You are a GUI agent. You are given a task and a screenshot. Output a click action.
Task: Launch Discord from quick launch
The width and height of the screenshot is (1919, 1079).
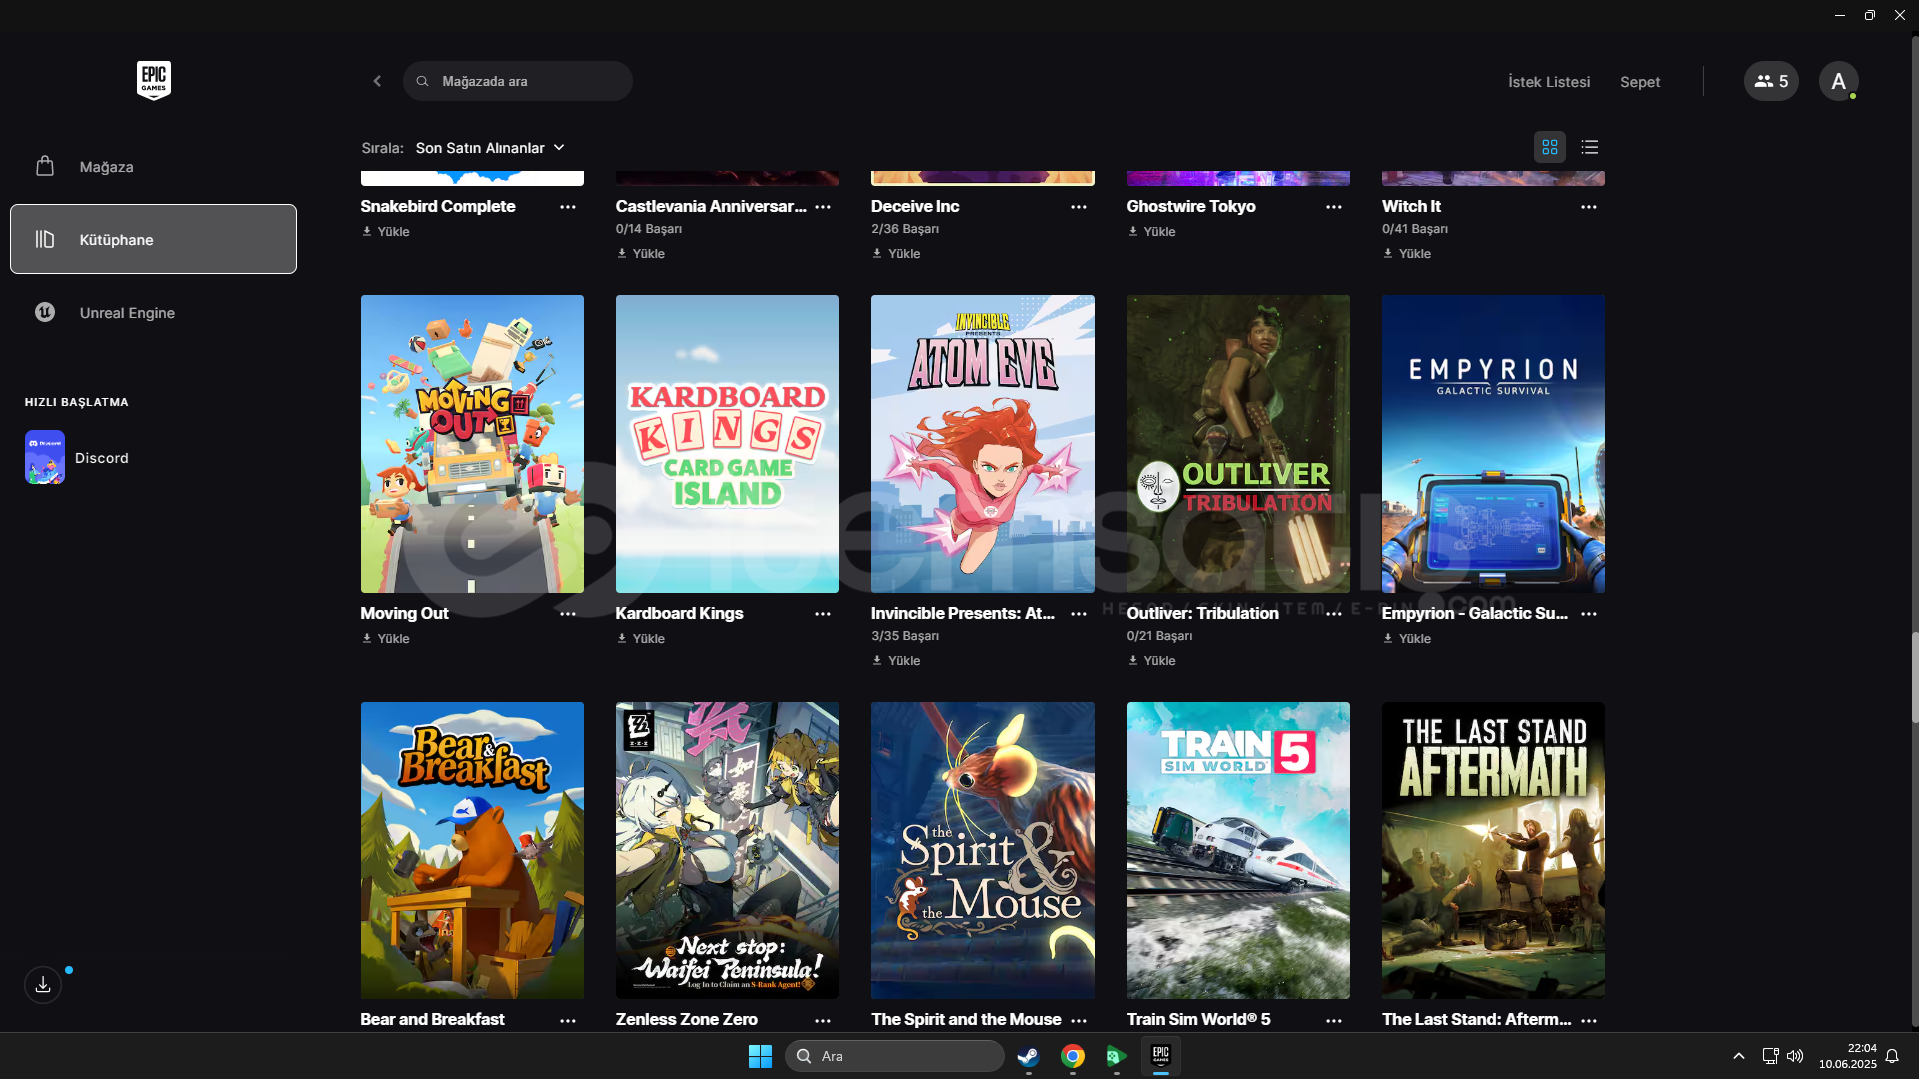click(x=78, y=457)
